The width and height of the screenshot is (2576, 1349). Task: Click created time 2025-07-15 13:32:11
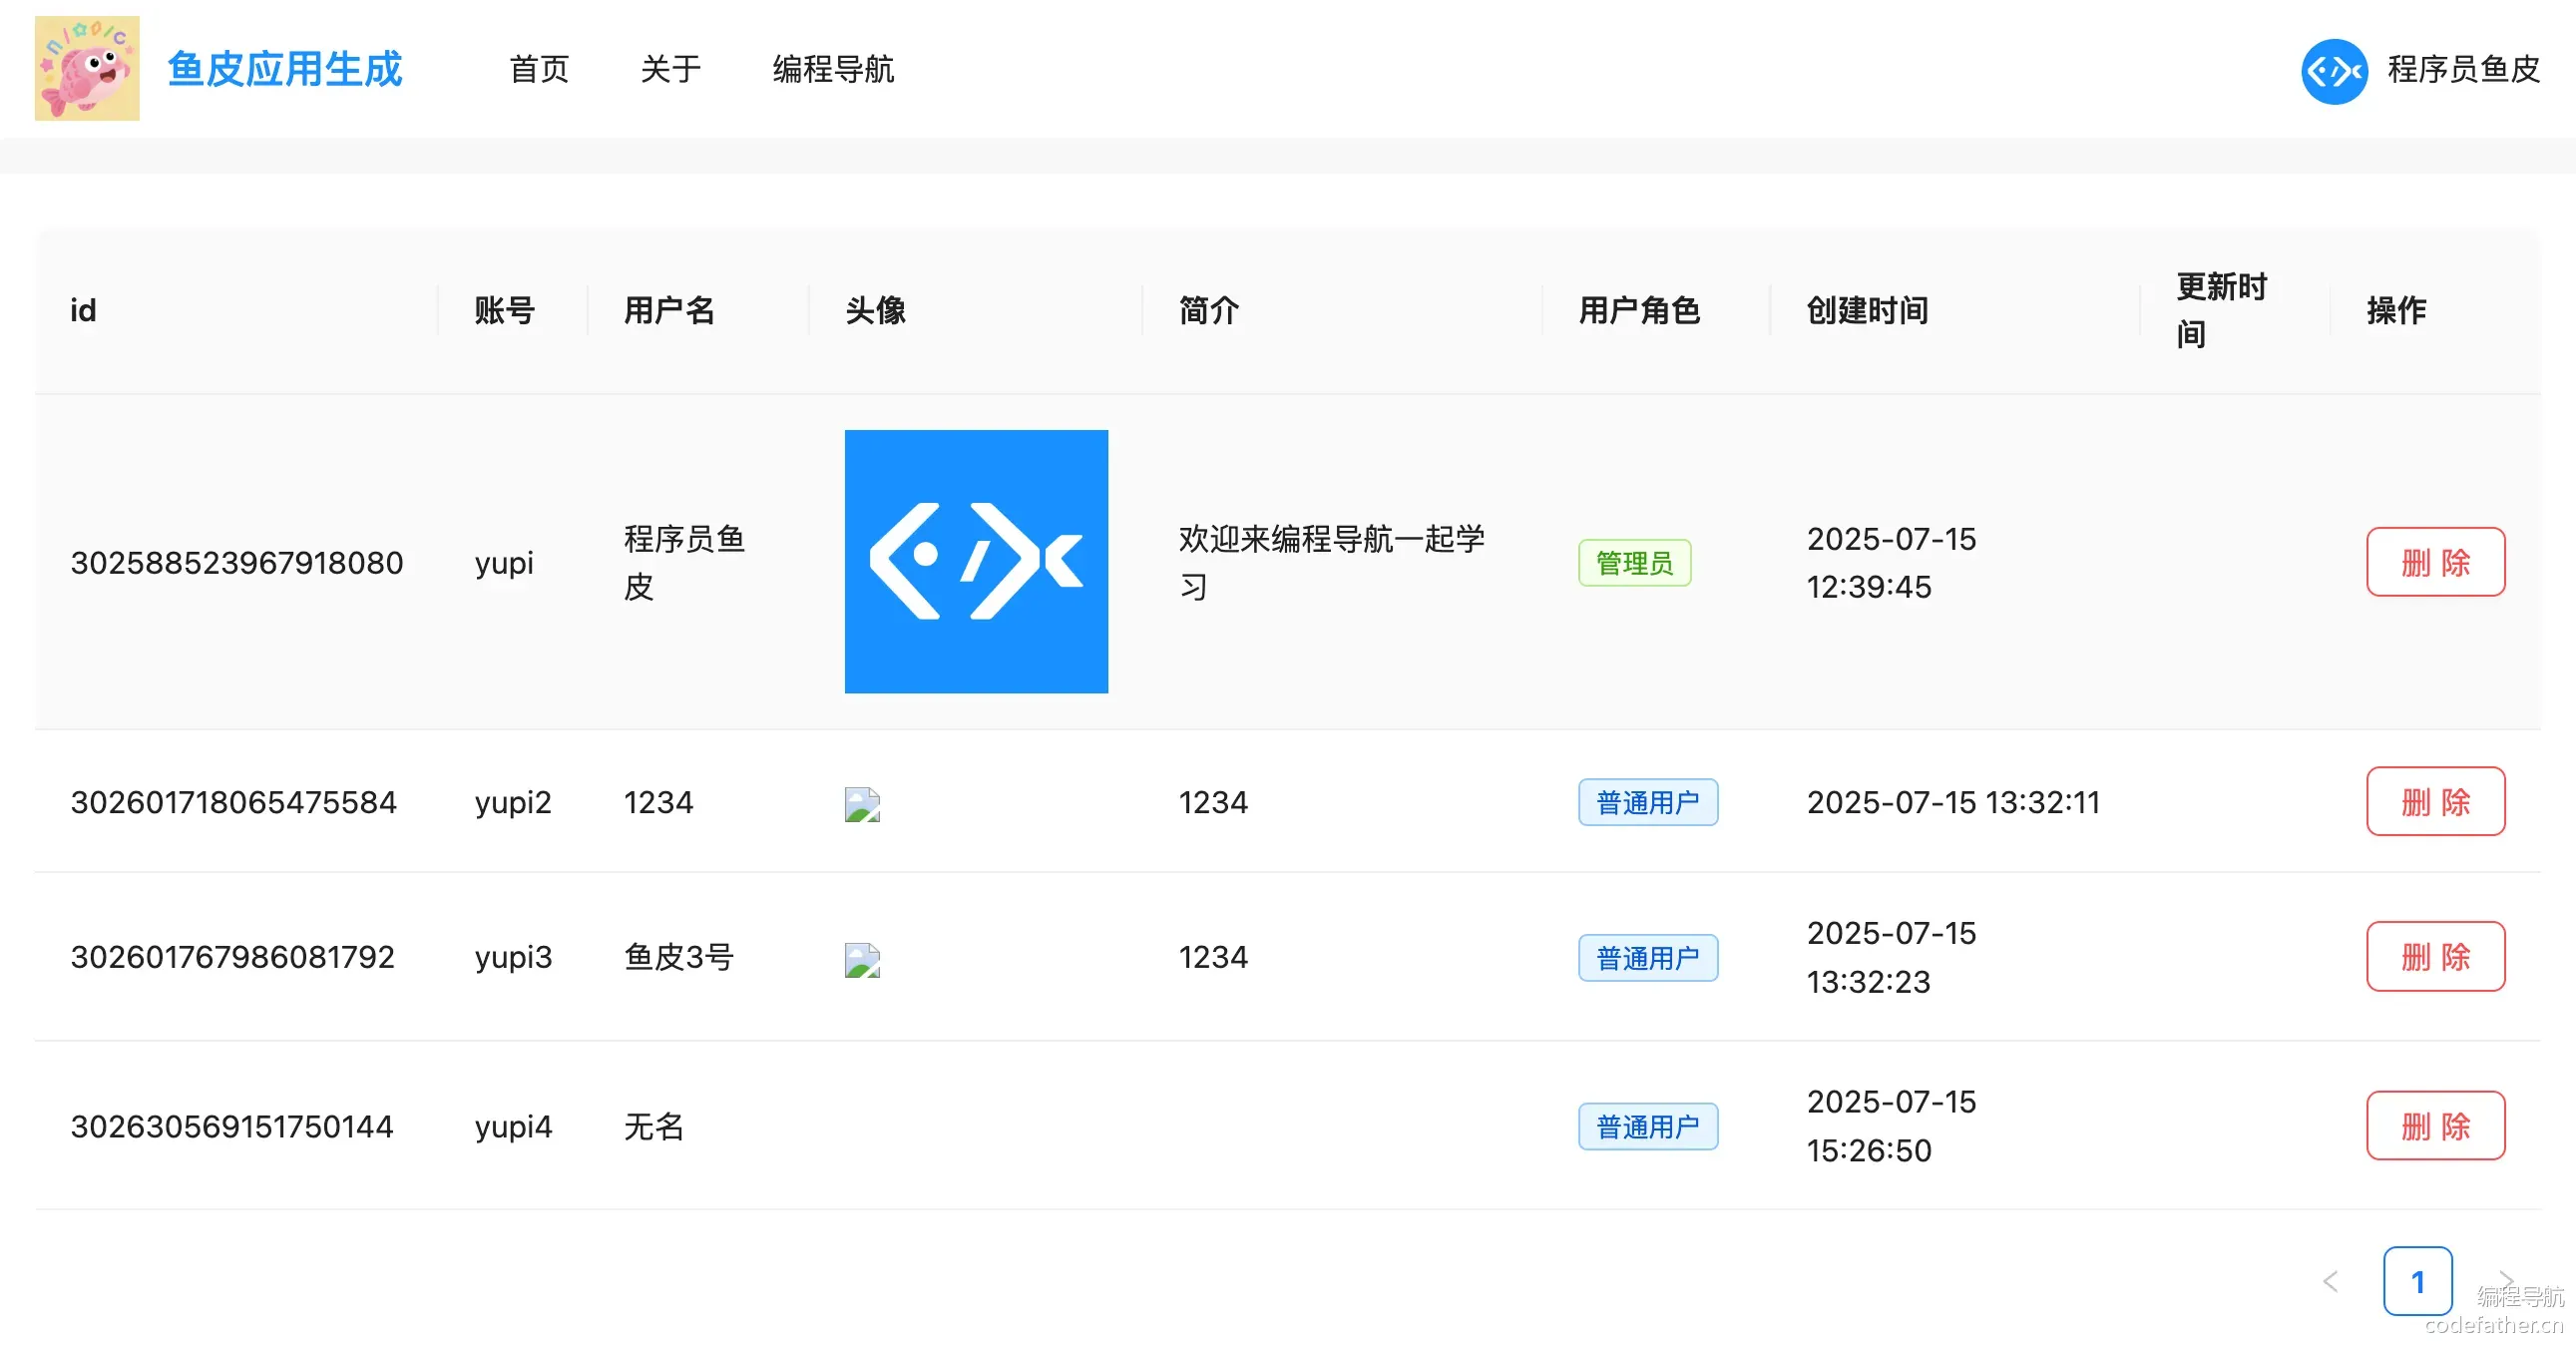tap(1953, 802)
